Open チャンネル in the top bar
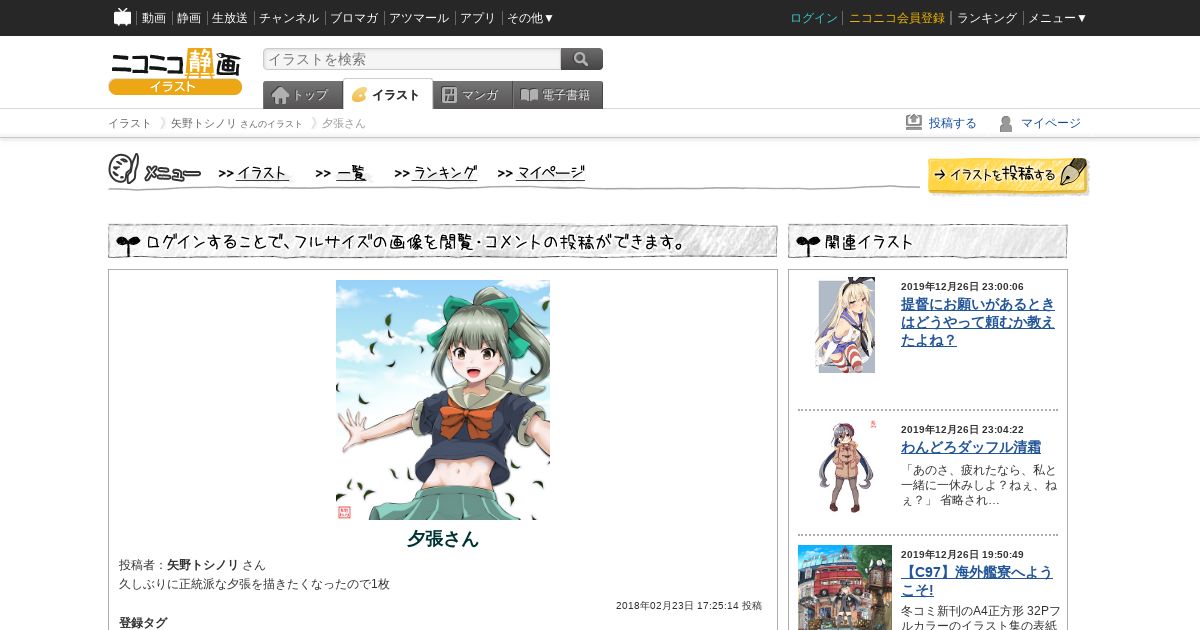This screenshot has height=630, width=1200. tap(289, 18)
